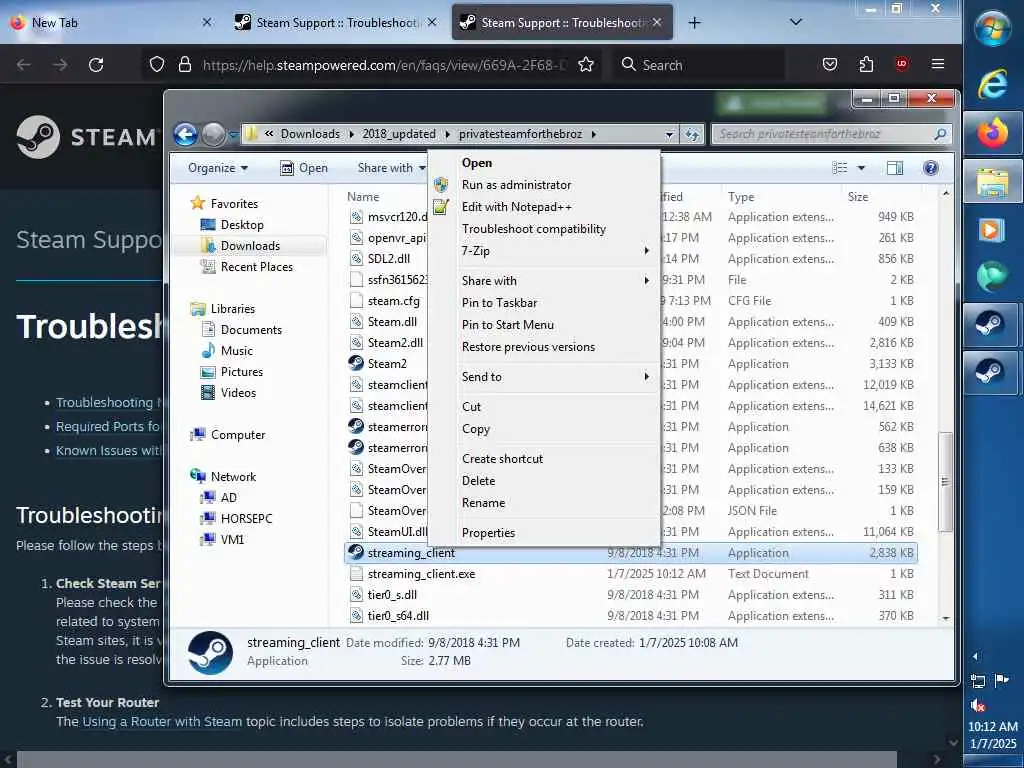Viewport: 1024px width, 768px height.
Task: Open the Known Issues link
Action: point(108,451)
